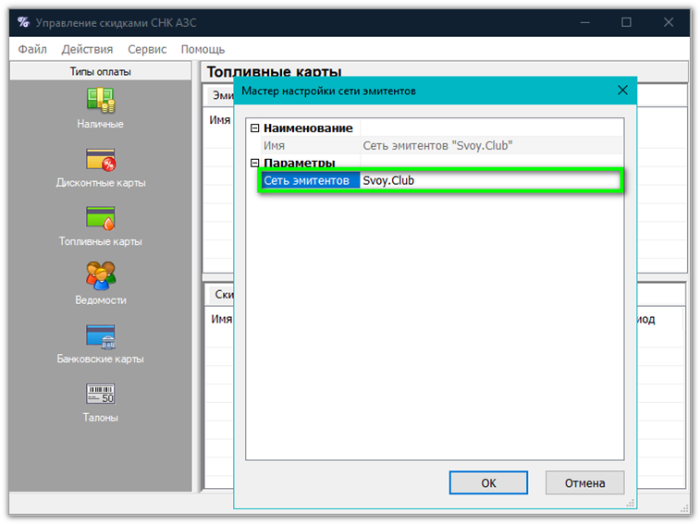Select the Сеть эмитентов property label

pos(307,181)
